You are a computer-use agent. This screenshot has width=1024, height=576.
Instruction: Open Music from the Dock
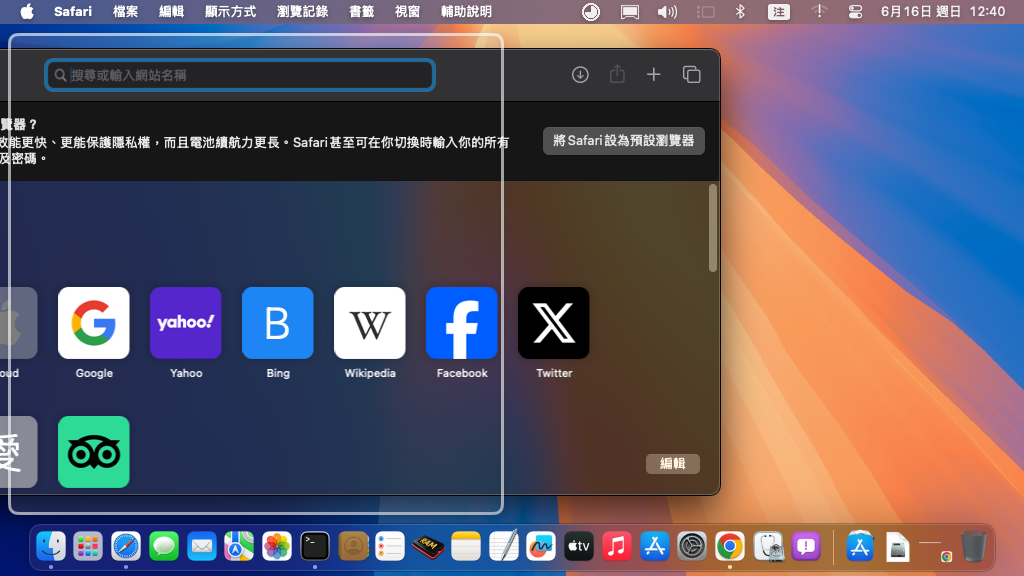pyautogui.click(x=616, y=546)
